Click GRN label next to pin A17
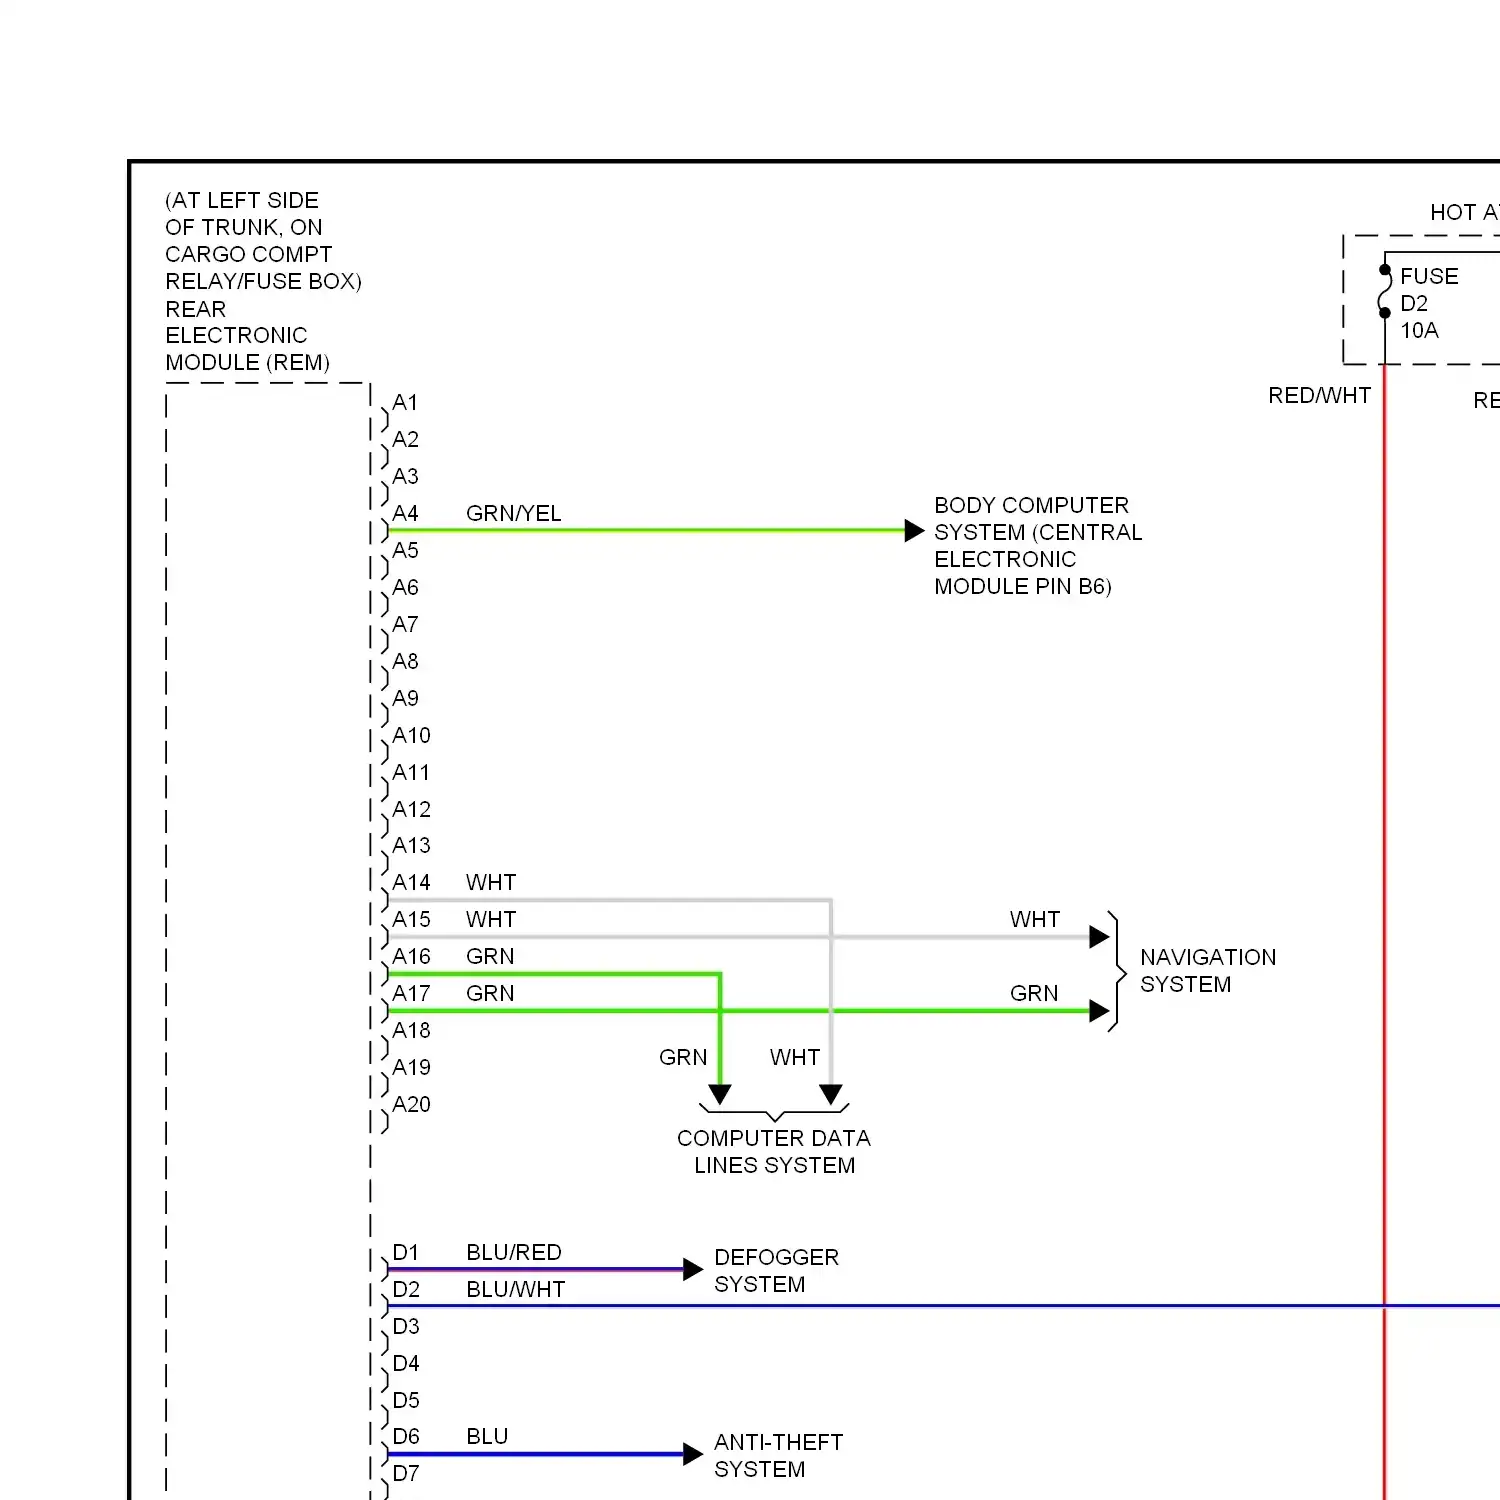The width and height of the screenshot is (1500, 1500). [x=490, y=994]
